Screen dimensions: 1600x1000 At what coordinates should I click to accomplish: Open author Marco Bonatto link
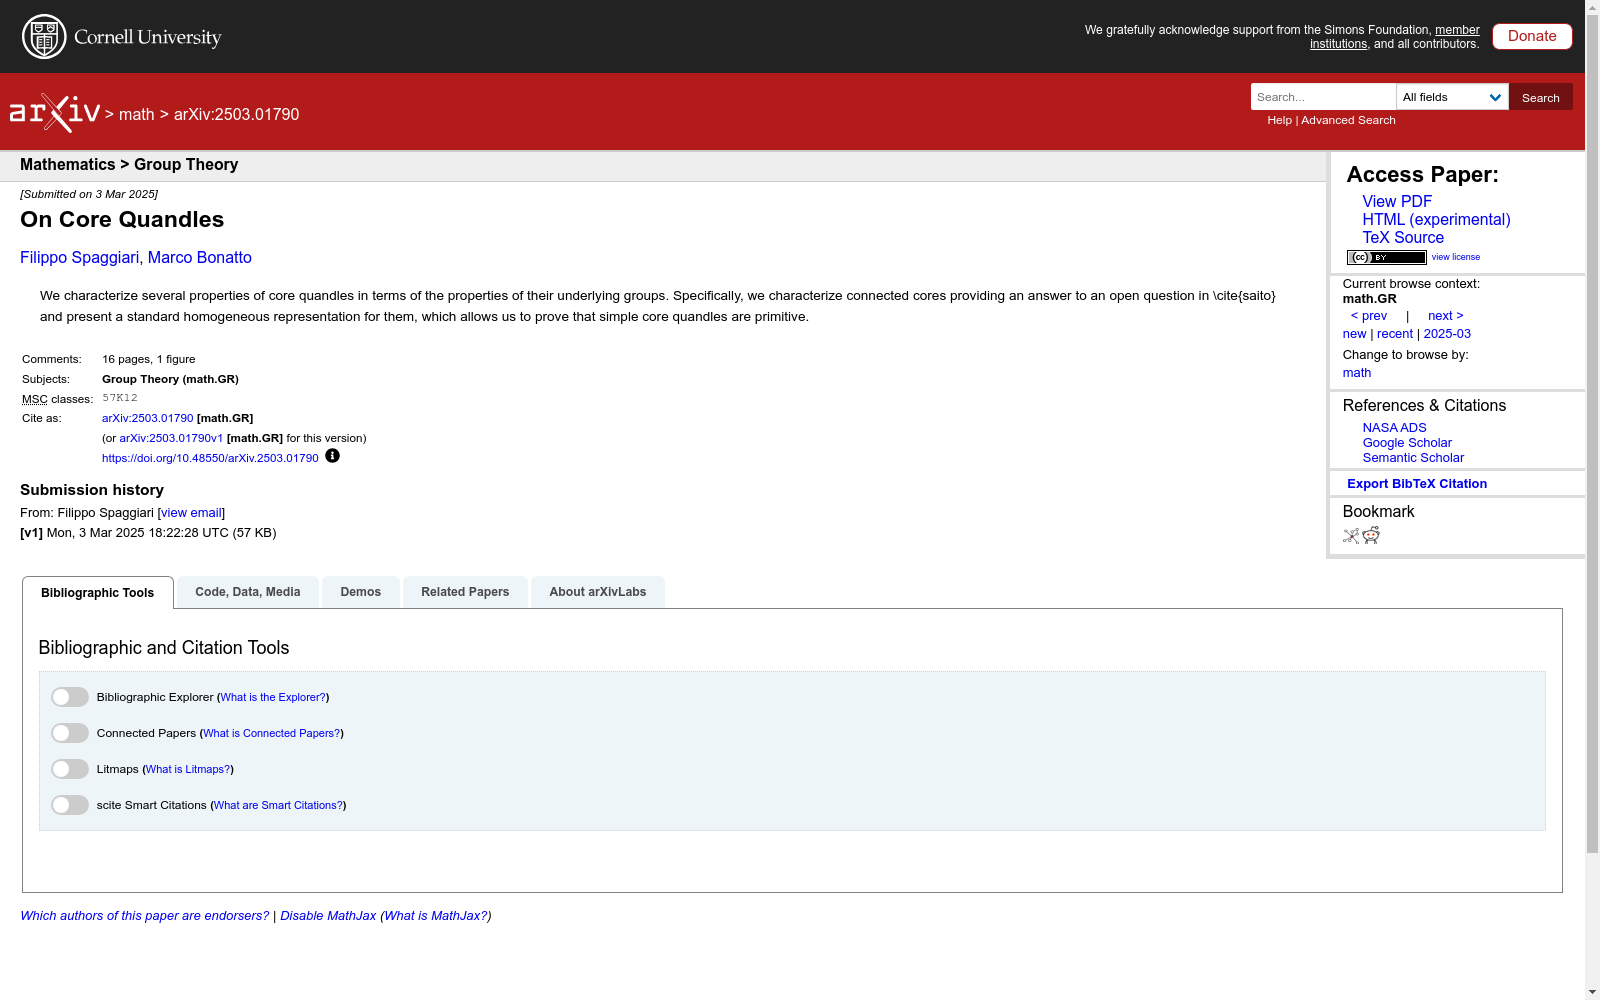(200, 258)
